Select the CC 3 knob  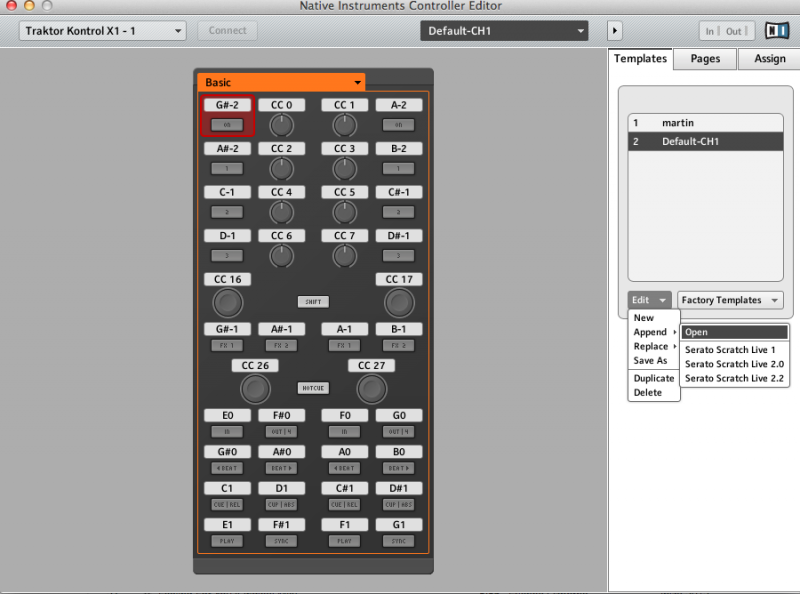click(x=344, y=169)
